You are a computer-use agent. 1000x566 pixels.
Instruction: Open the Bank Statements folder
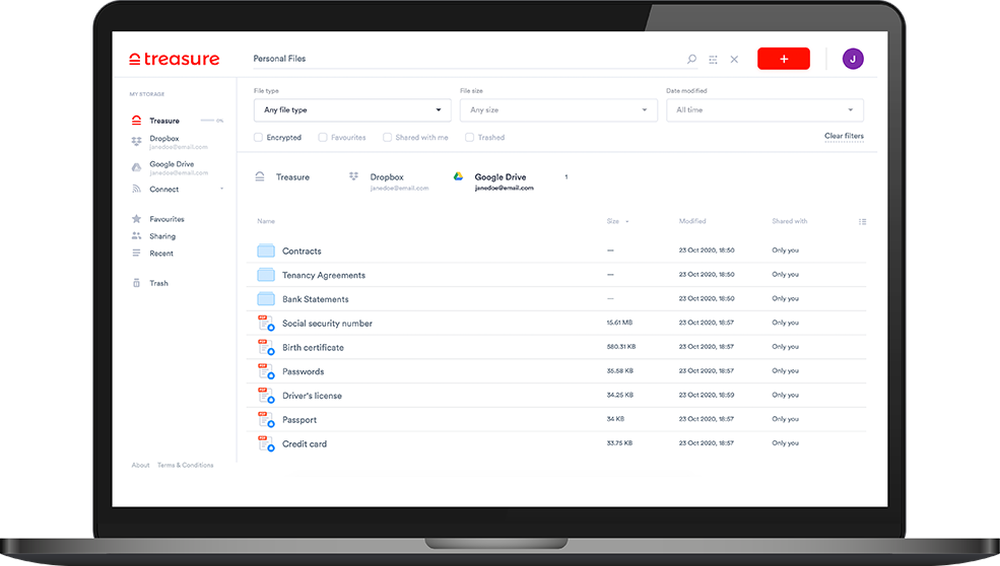point(556,299)
